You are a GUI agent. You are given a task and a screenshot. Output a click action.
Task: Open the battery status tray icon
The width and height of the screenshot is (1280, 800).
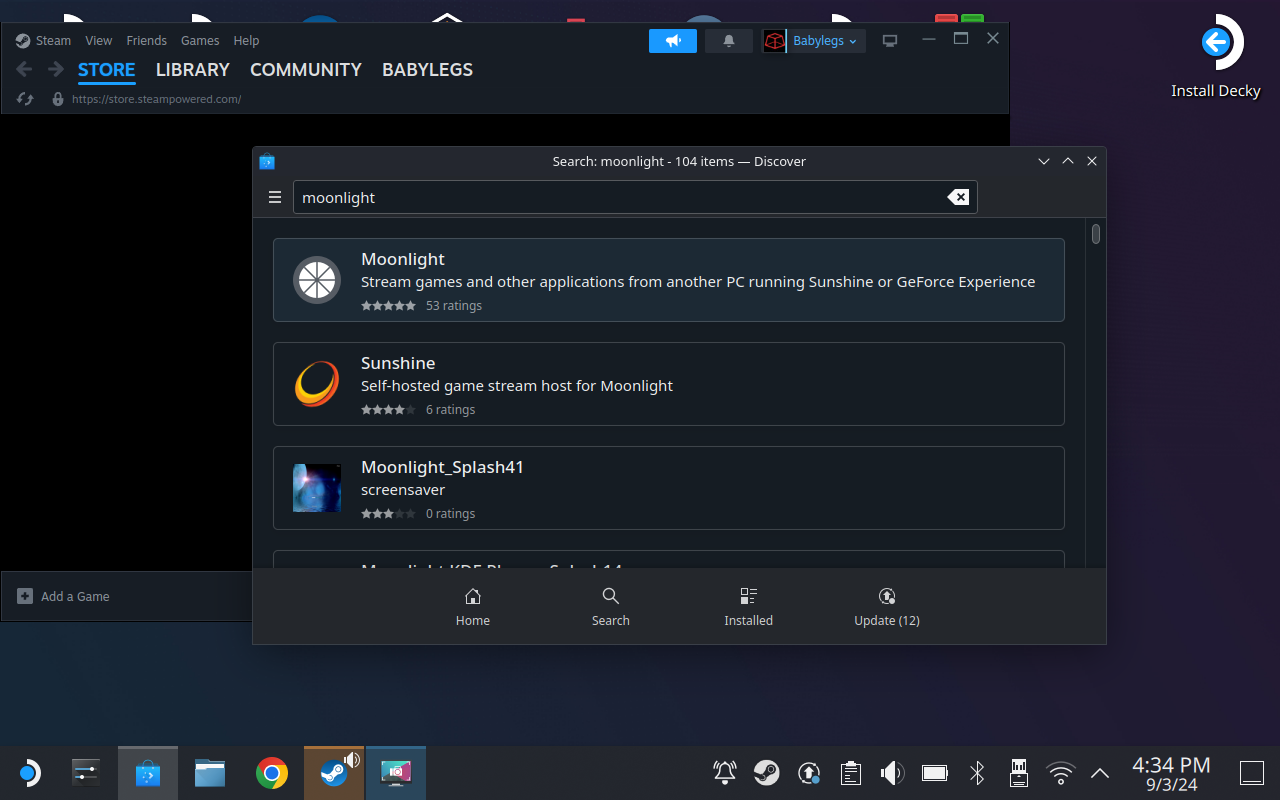coord(935,773)
